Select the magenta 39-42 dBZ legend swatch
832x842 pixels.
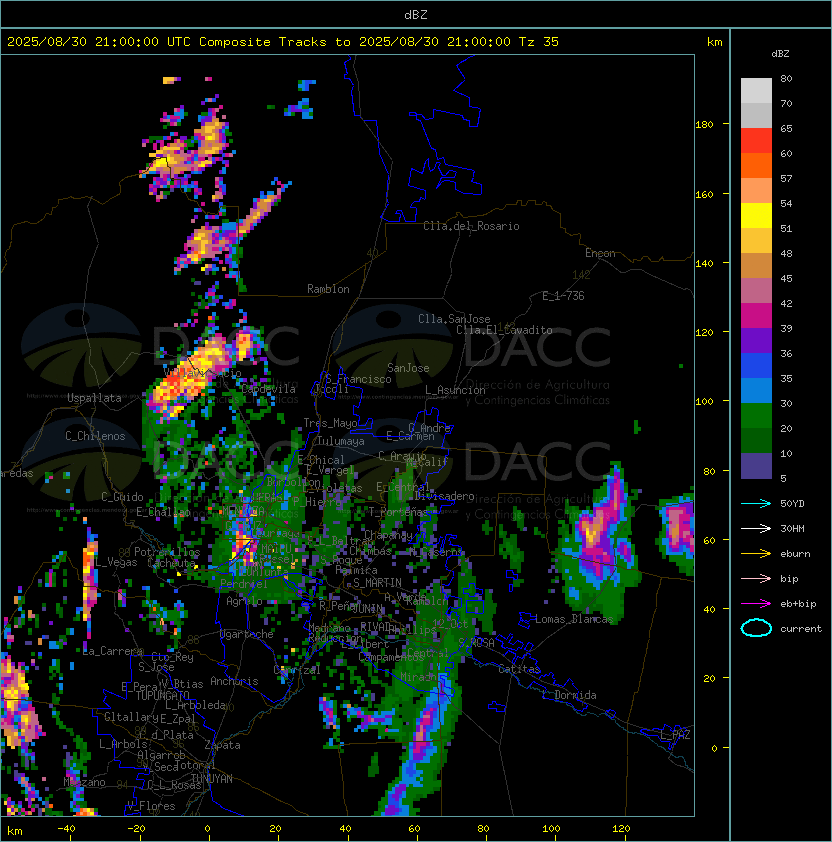[x=756, y=316]
